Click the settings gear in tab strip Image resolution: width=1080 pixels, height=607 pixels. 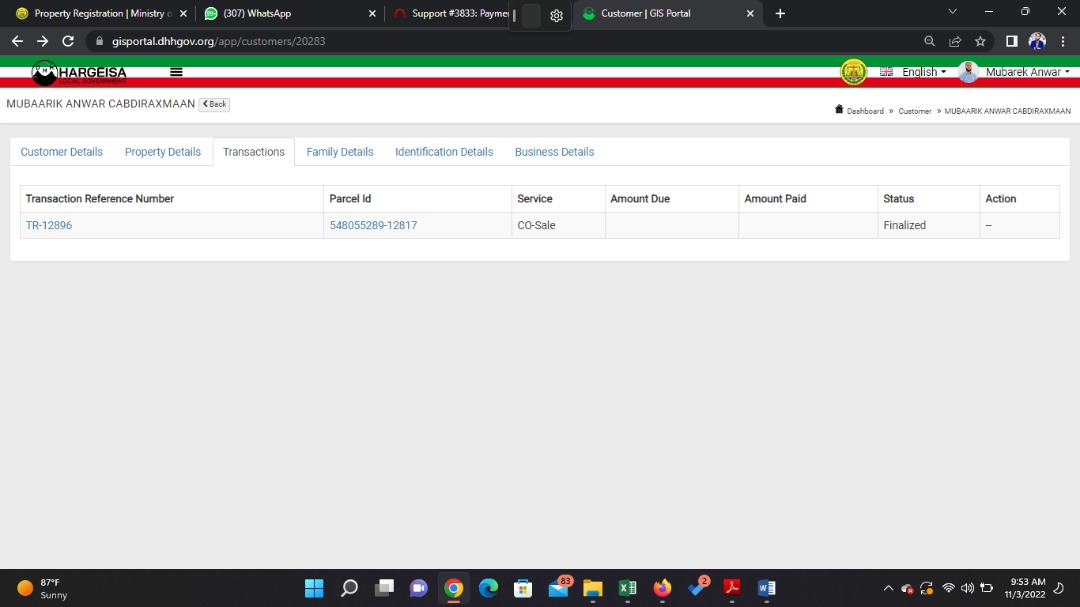557,15
